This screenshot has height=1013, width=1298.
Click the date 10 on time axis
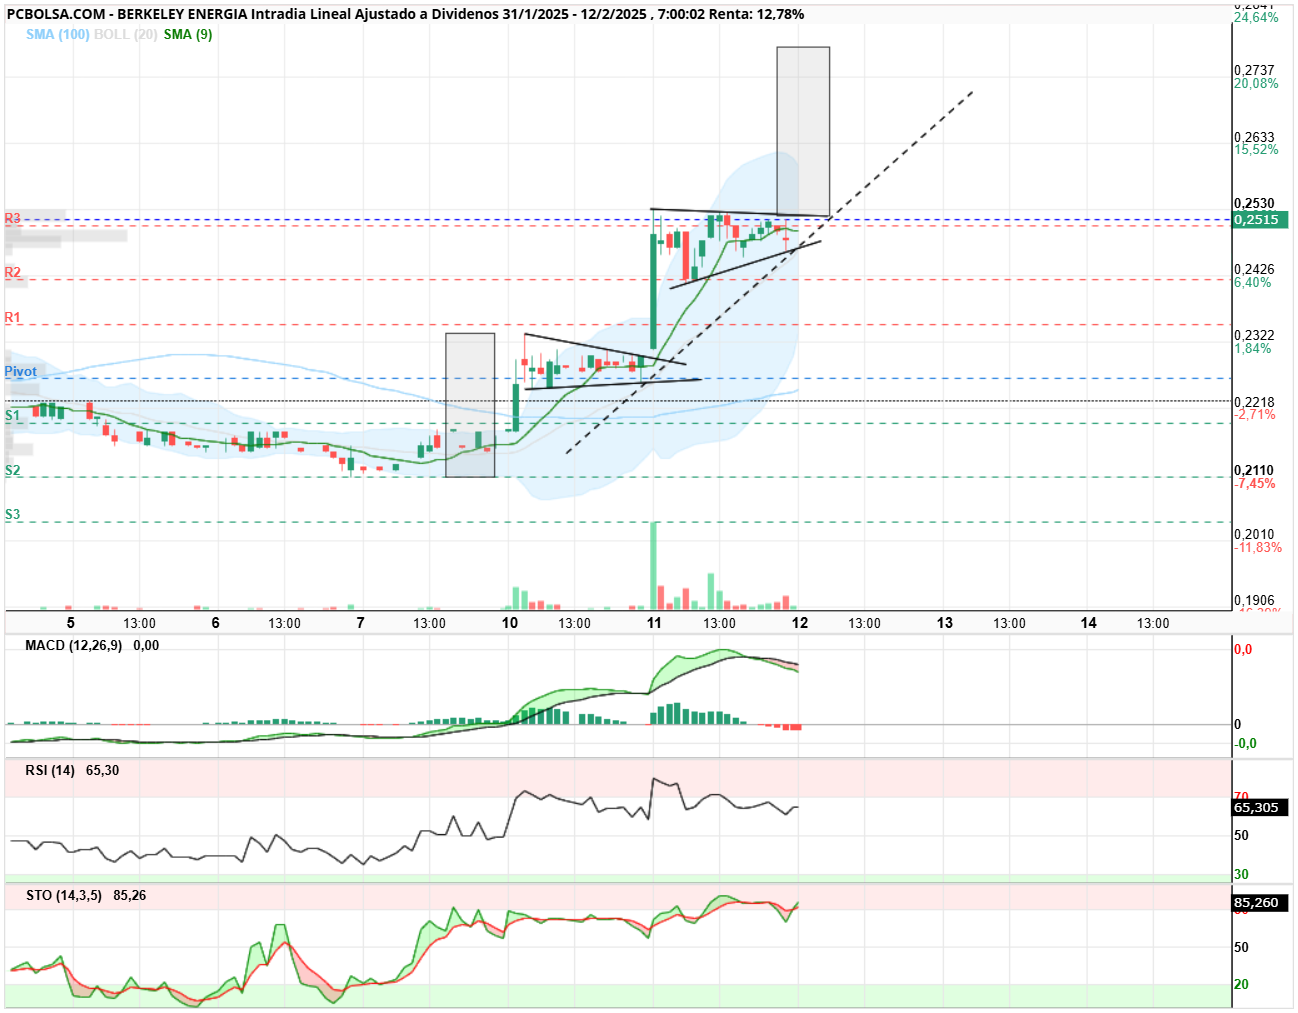pyautogui.click(x=510, y=622)
